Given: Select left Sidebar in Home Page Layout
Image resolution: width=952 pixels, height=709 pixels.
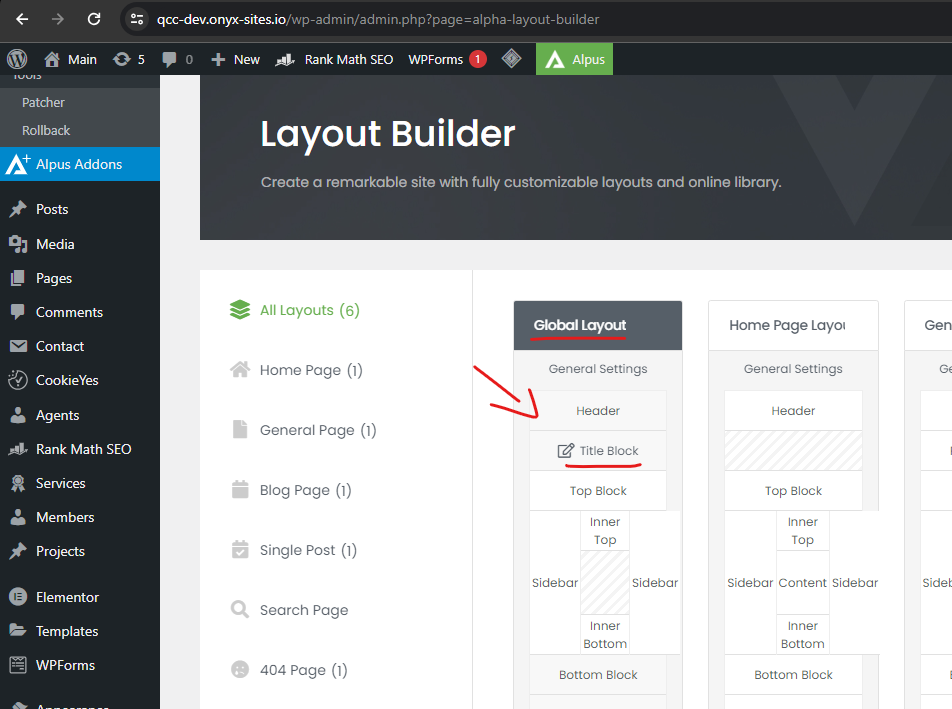Looking at the screenshot, I should pos(750,583).
